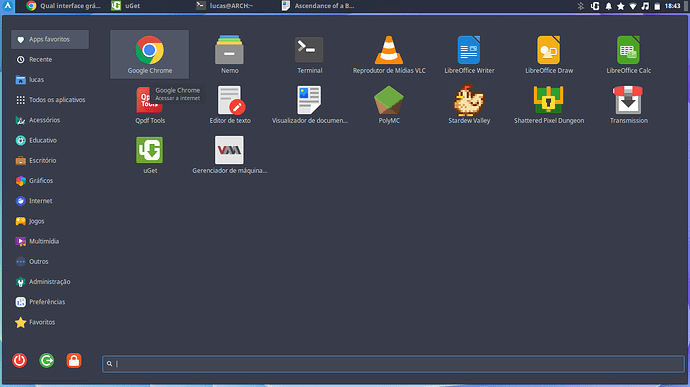Open Gerenciador de máquinas virtuais

[x=229, y=155]
